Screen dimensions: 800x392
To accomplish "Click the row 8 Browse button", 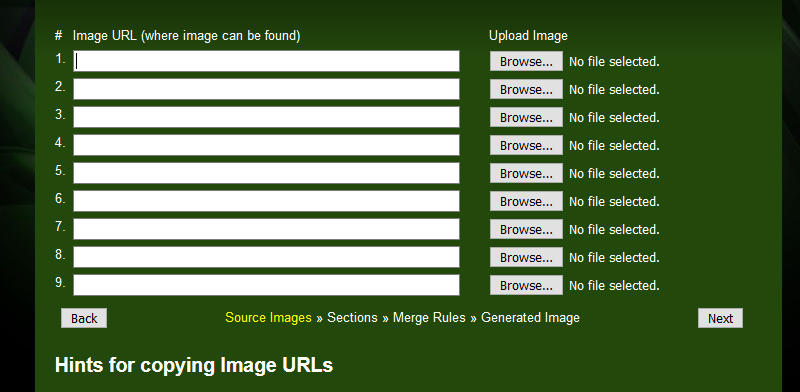I will pyautogui.click(x=526, y=258).
